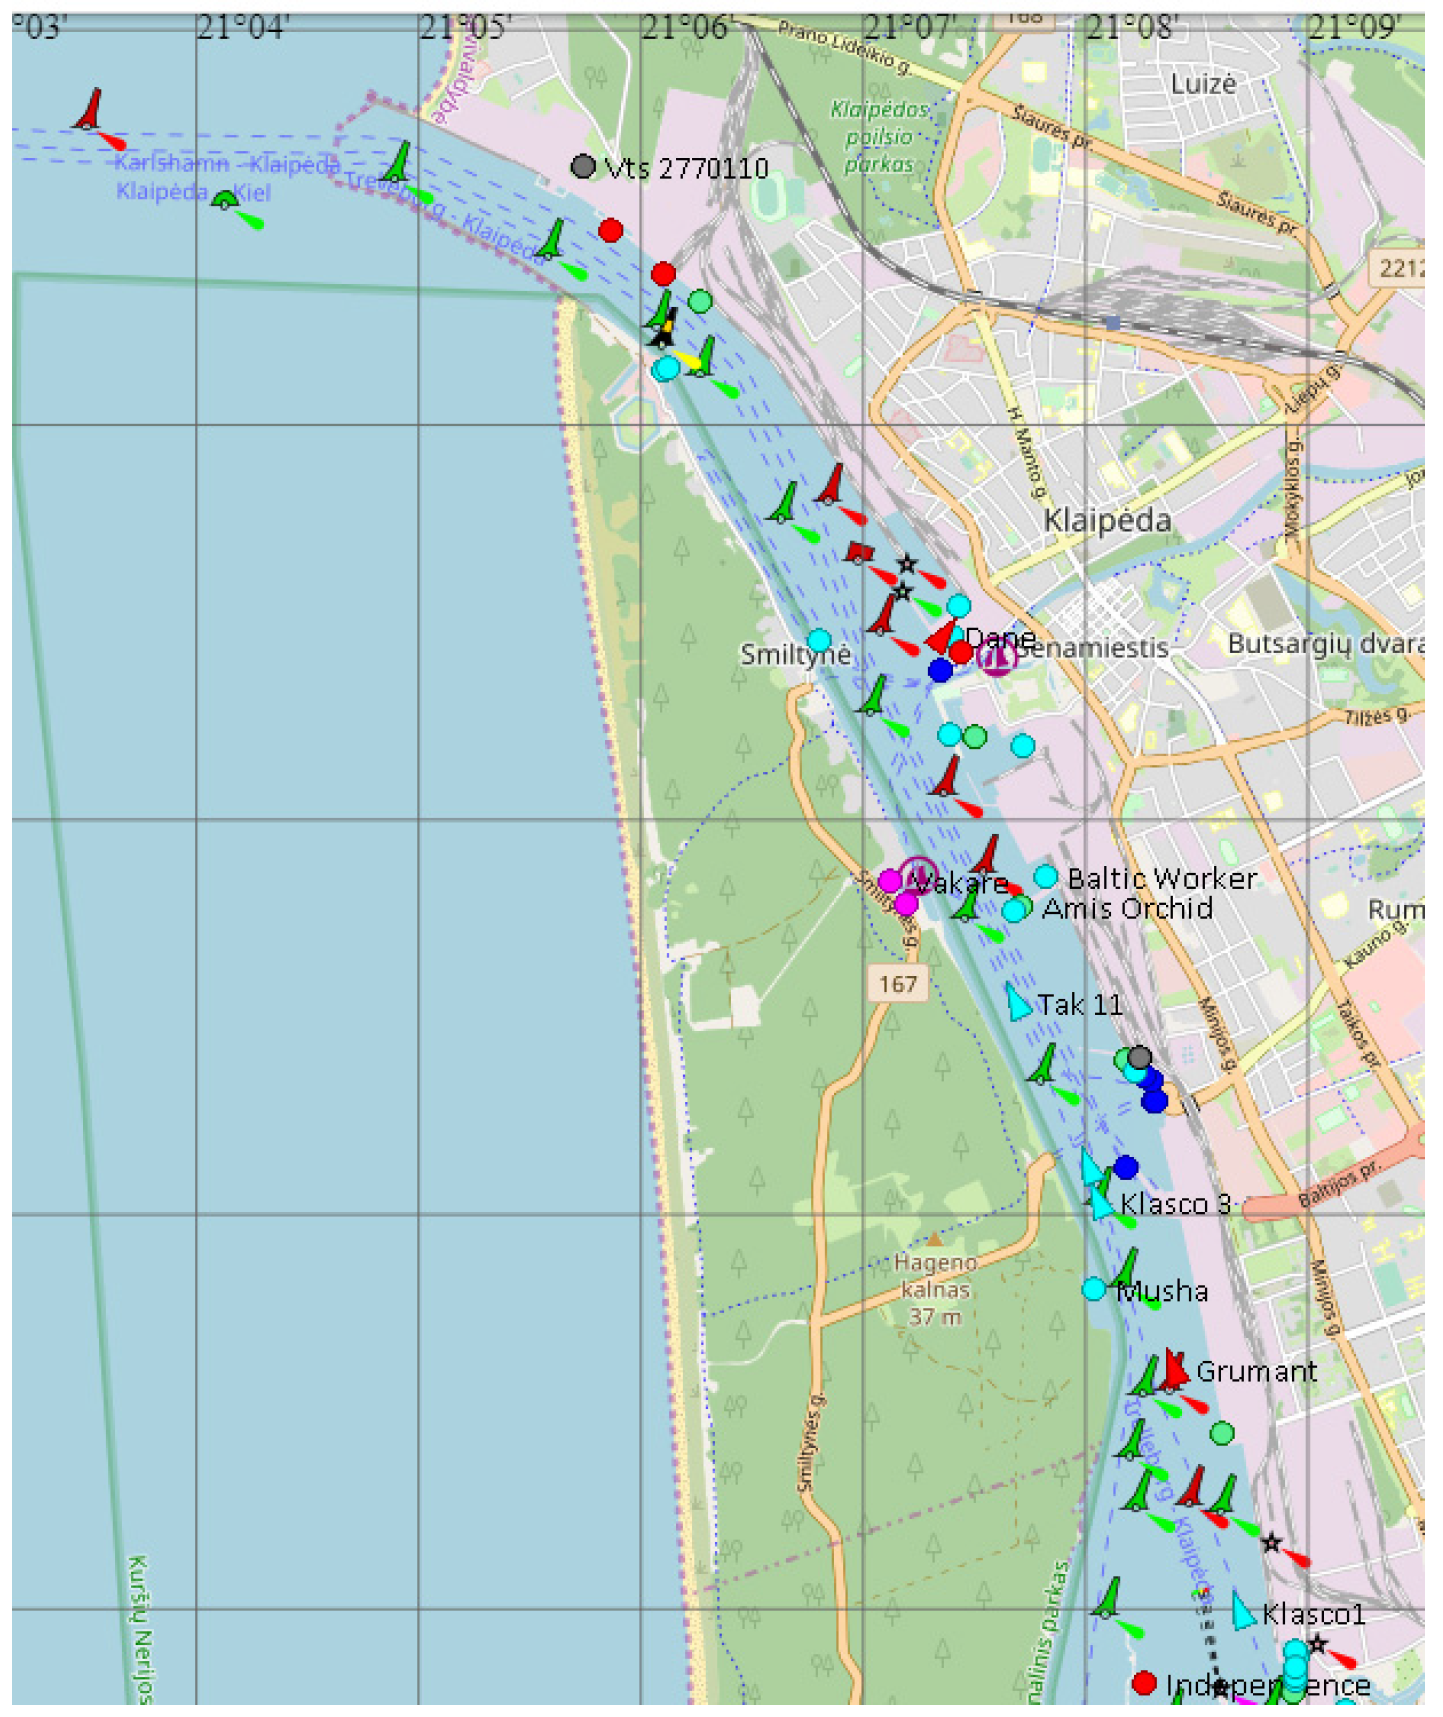Select the cyan triangle vessel Tak 11
Viewport: 1443px width, 1717px height.
click(x=1018, y=1002)
